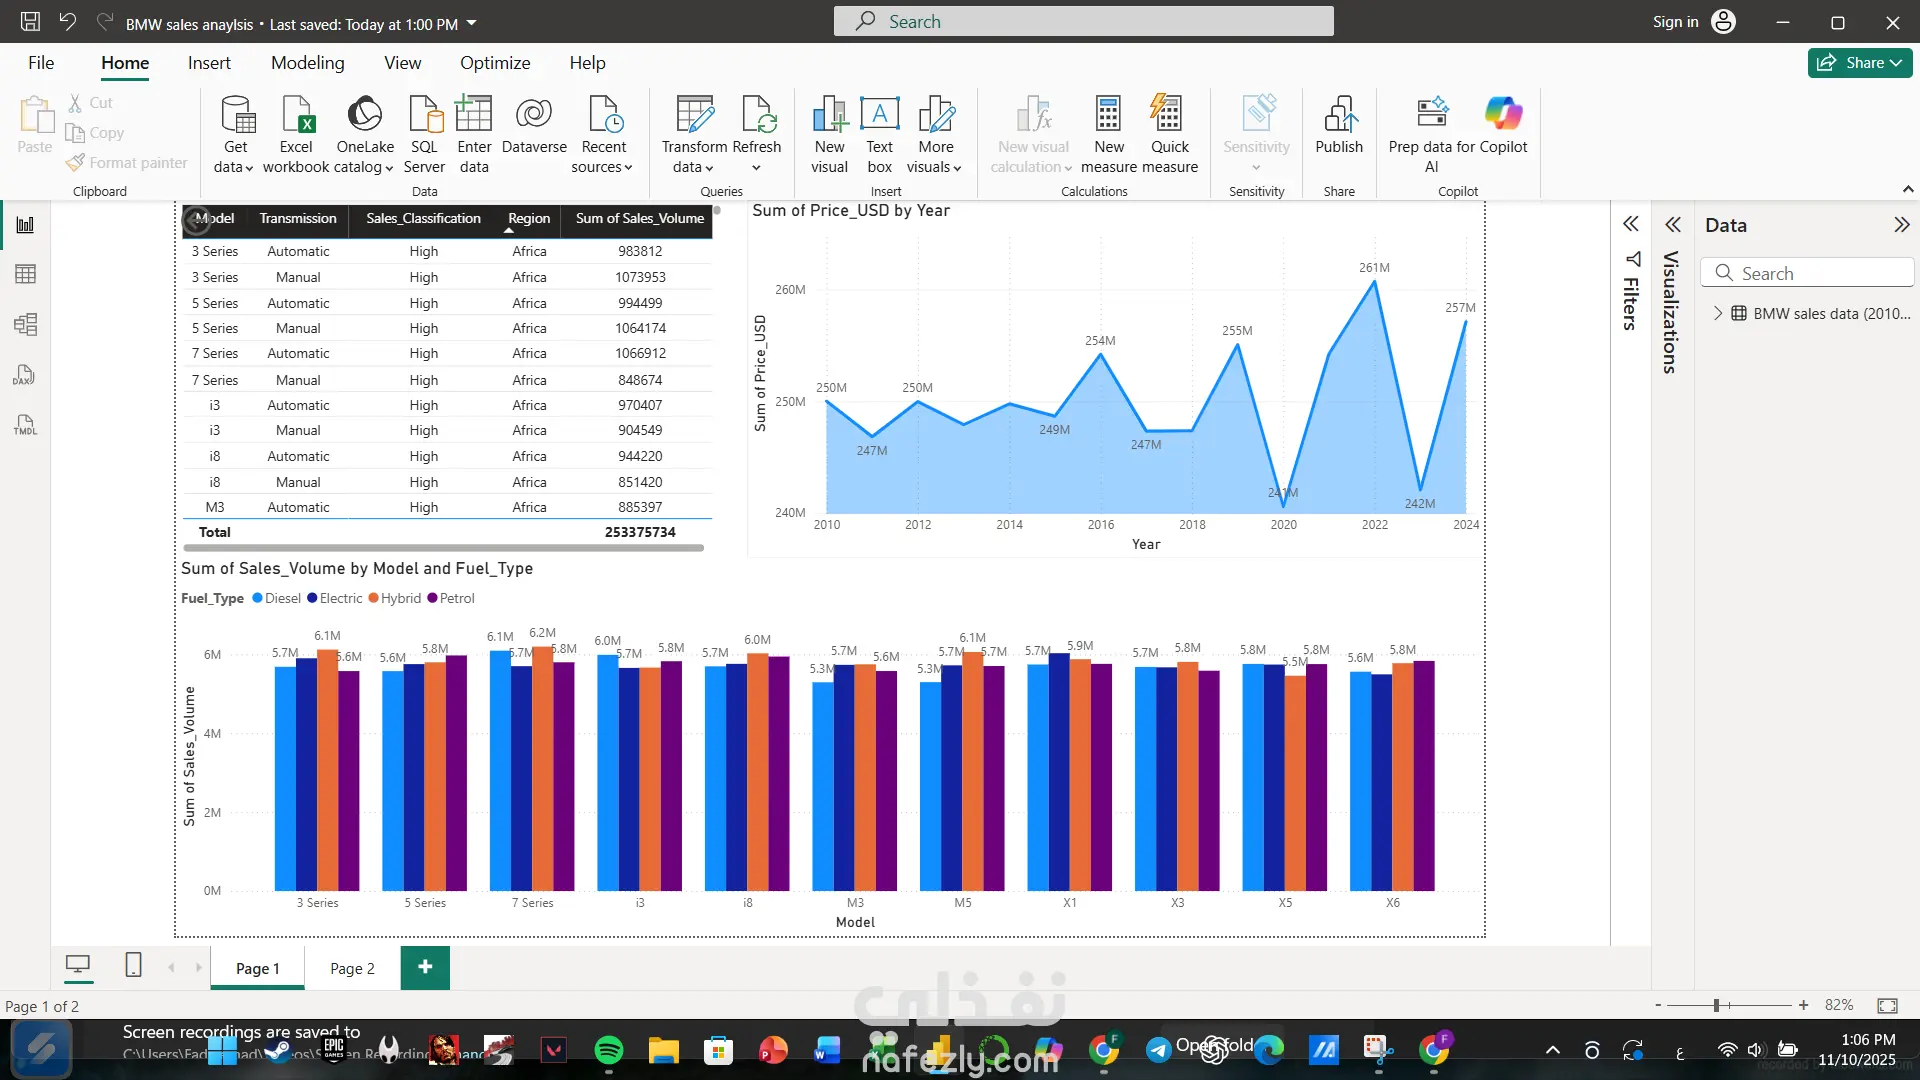Switch to mobile layout view
The image size is (1920, 1080).
click(x=133, y=965)
